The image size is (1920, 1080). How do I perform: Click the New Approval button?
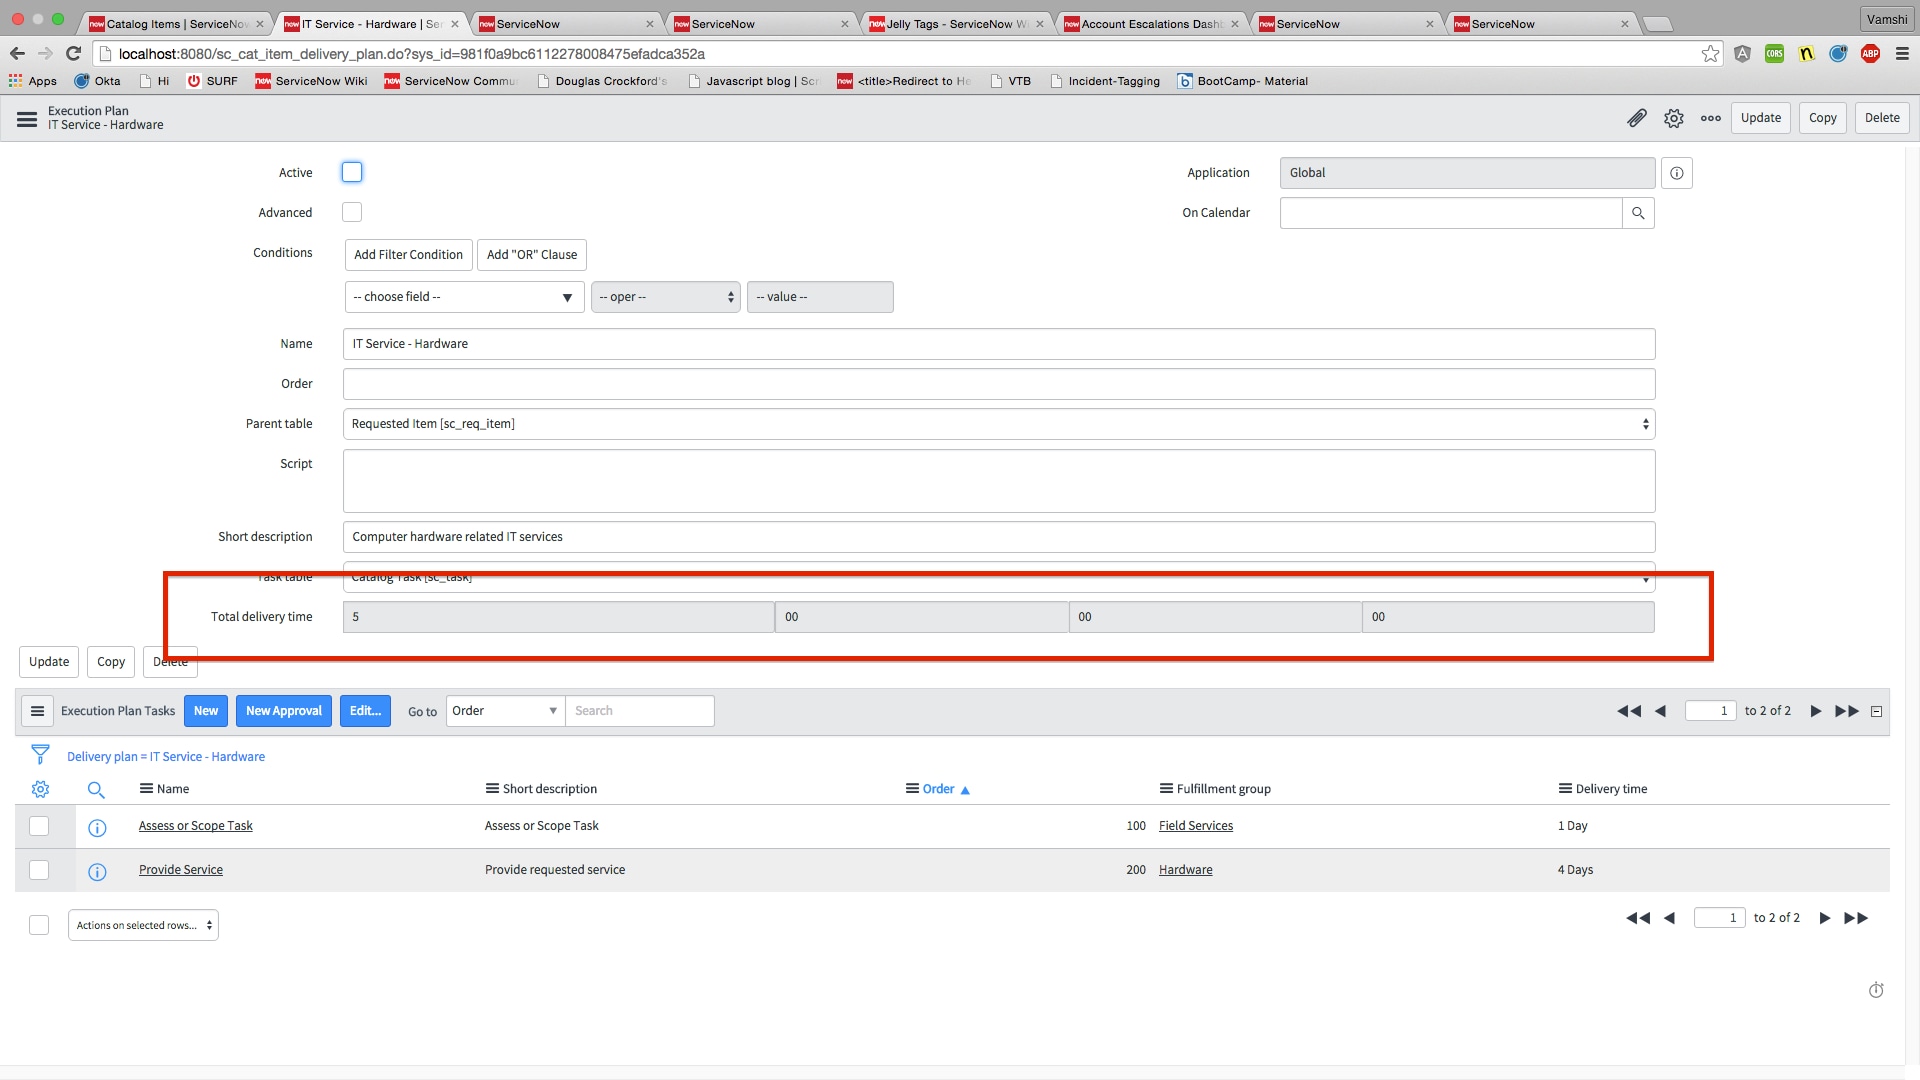(x=283, y=710)
